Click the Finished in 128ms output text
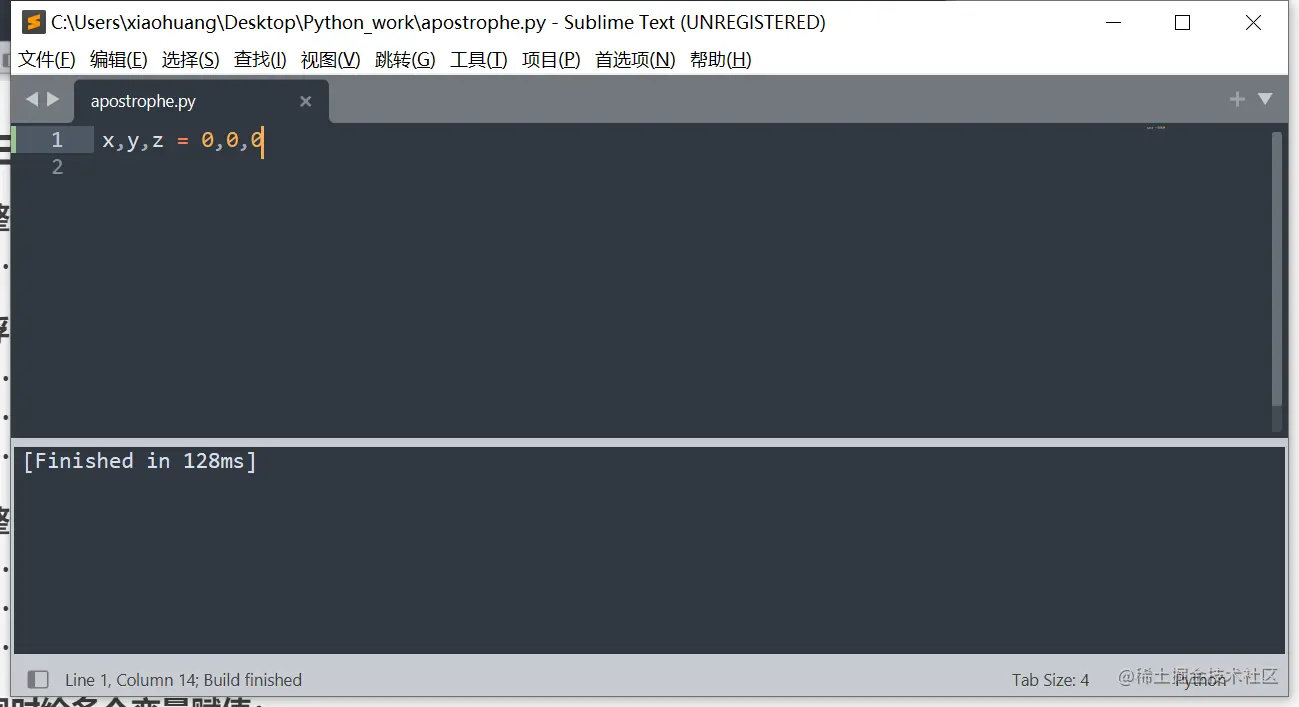 (x=140, y=461)
